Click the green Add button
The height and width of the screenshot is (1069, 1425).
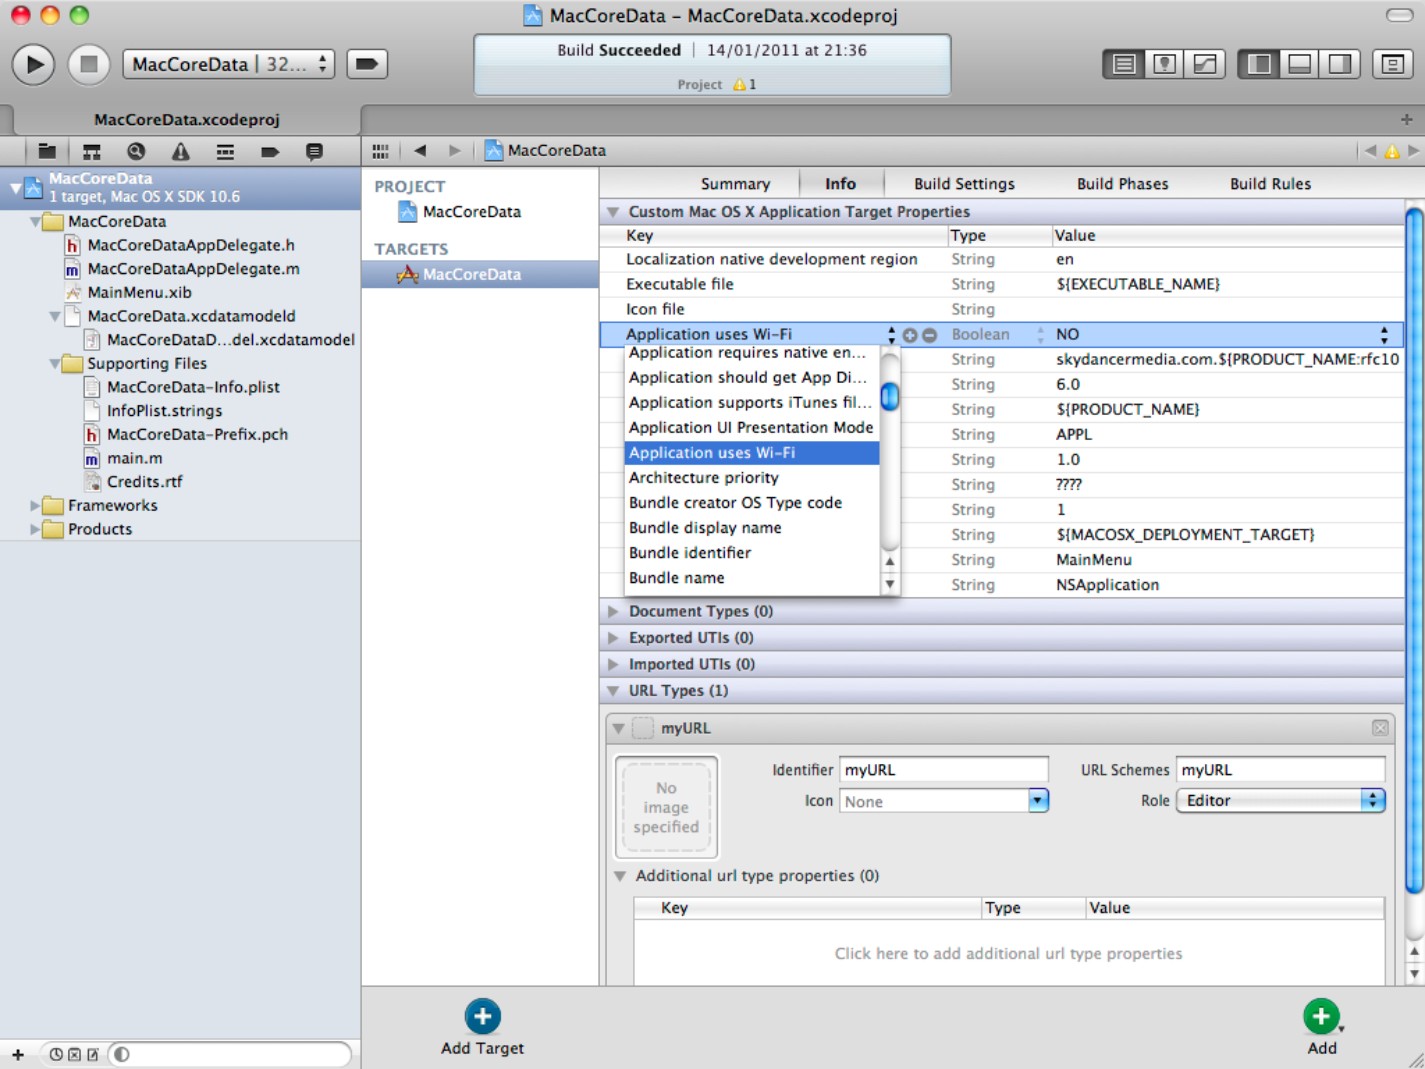coord(1322,1028)
